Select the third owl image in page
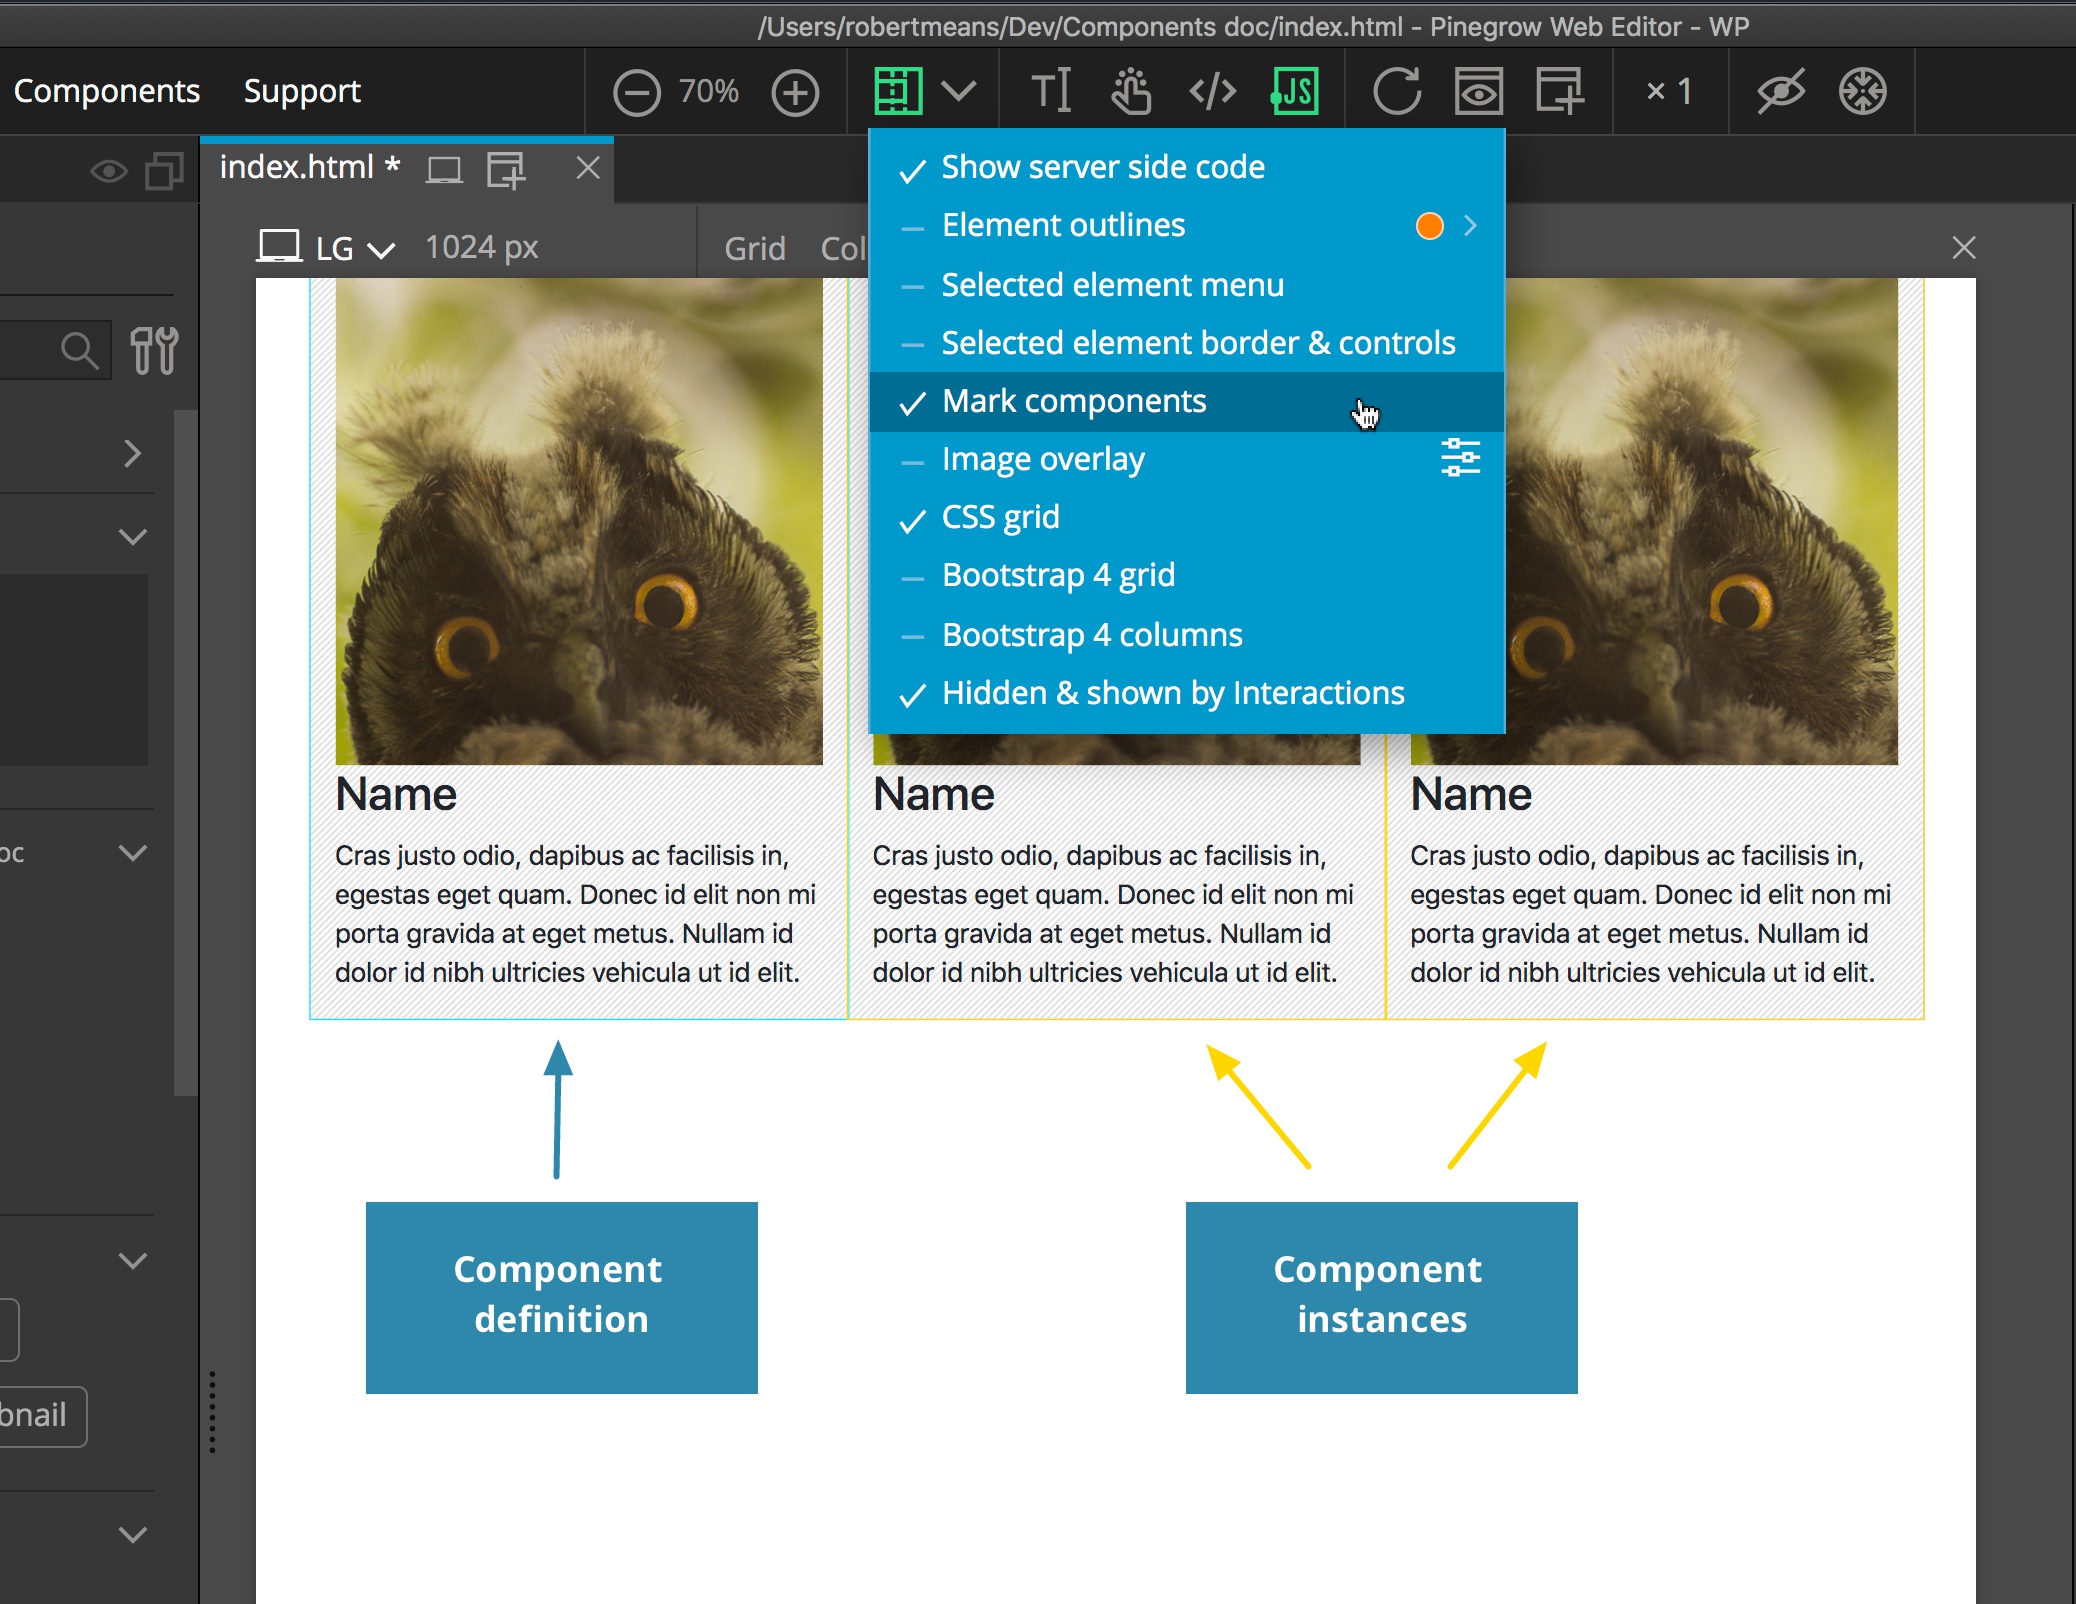Viewport: 2076px width, 1604px height. (x=1702, y=521)
